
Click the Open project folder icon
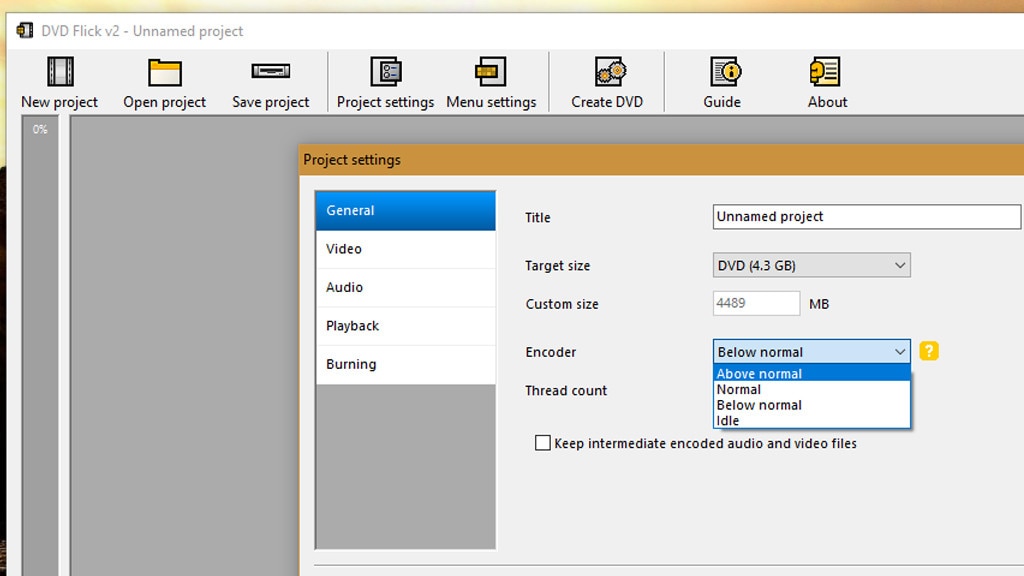(x=165, y=72)
